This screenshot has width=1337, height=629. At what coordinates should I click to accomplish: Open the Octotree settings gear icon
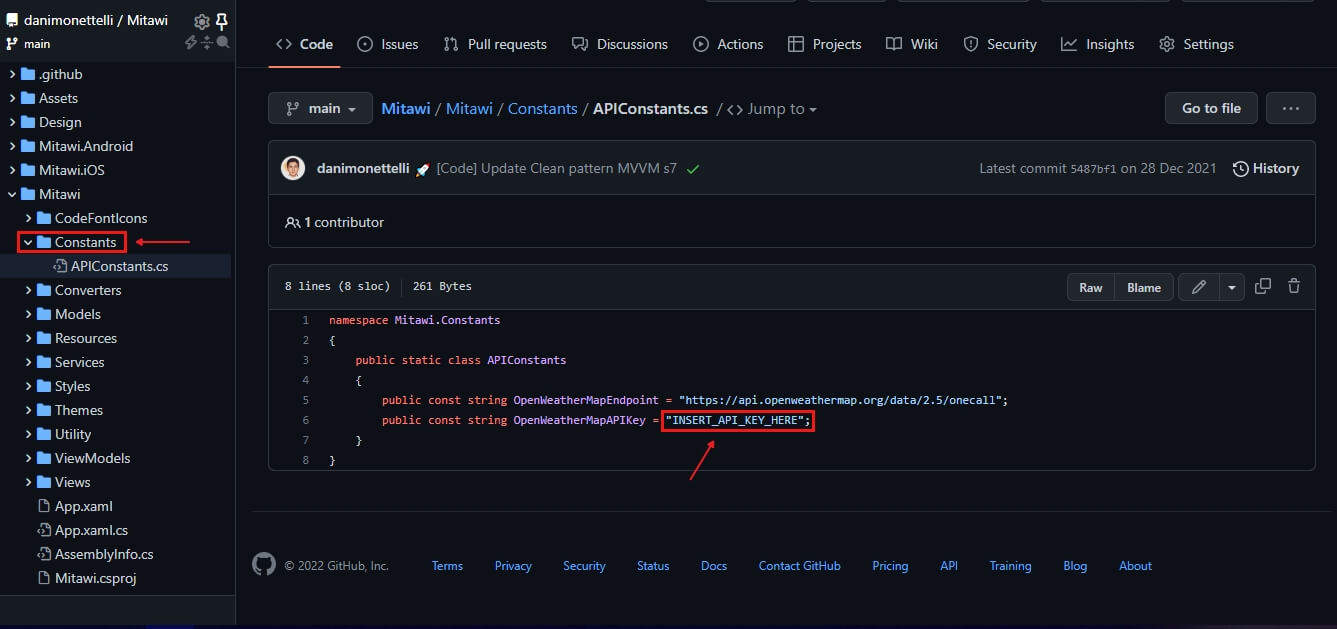pyautogui.click(x=202, y=21)
